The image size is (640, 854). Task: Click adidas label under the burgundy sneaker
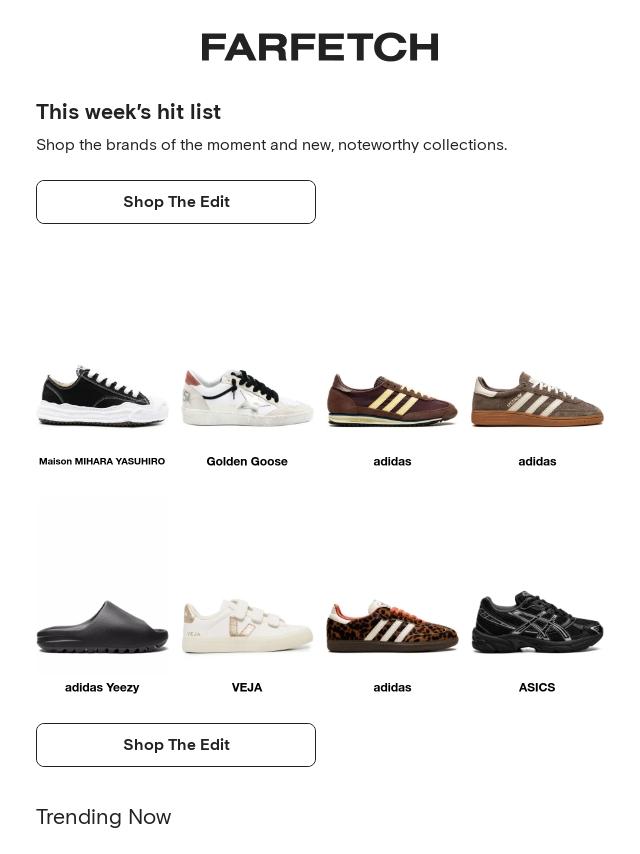(392, 461)
